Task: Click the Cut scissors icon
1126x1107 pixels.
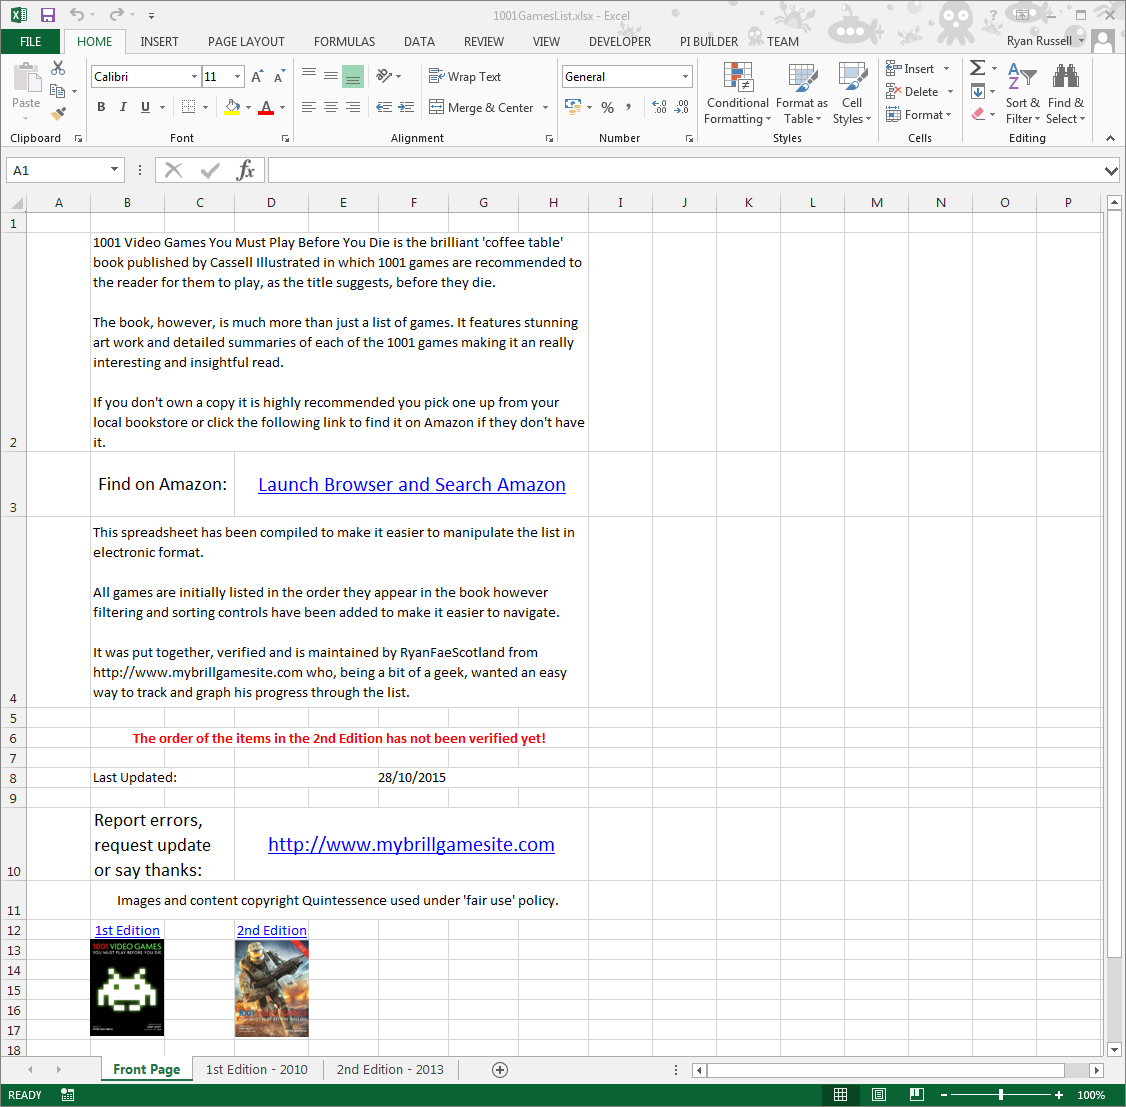Action: (58, 68)
